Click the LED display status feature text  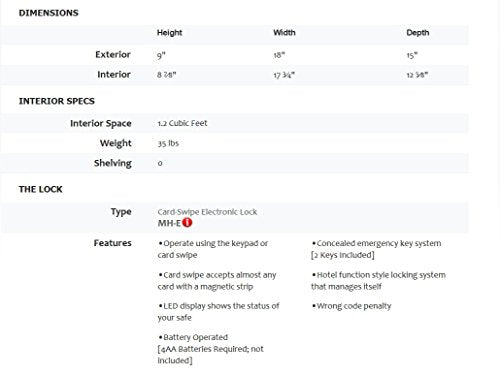pos(218,312)
